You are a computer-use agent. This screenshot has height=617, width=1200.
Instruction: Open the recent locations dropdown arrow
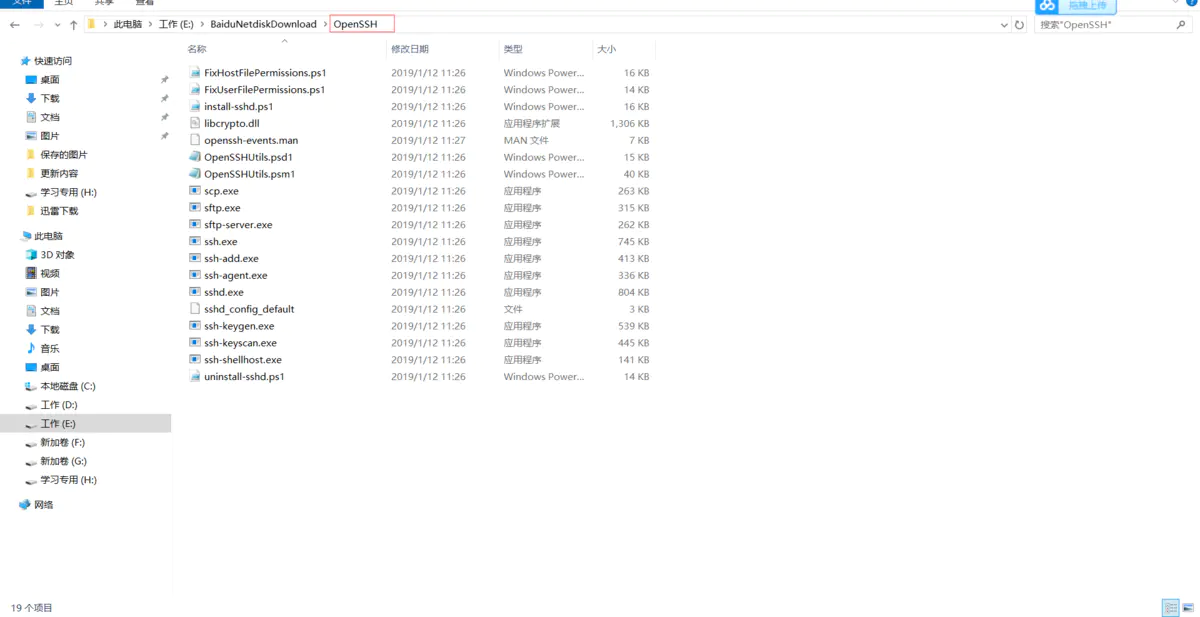(58, 24)
